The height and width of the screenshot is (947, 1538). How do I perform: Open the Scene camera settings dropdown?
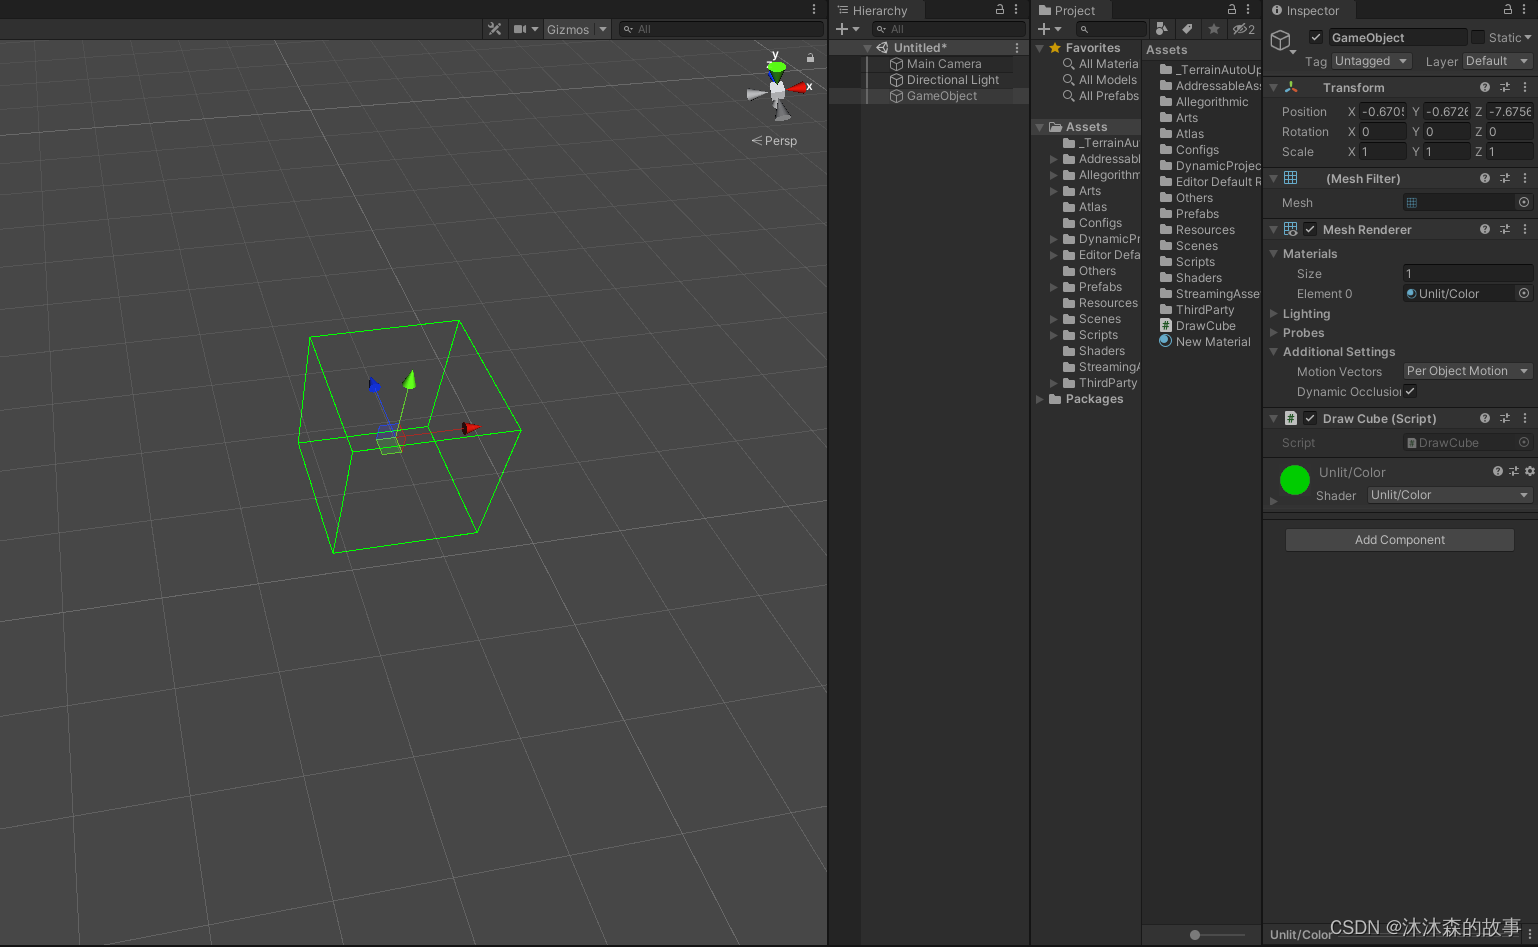tap(526, 29)
